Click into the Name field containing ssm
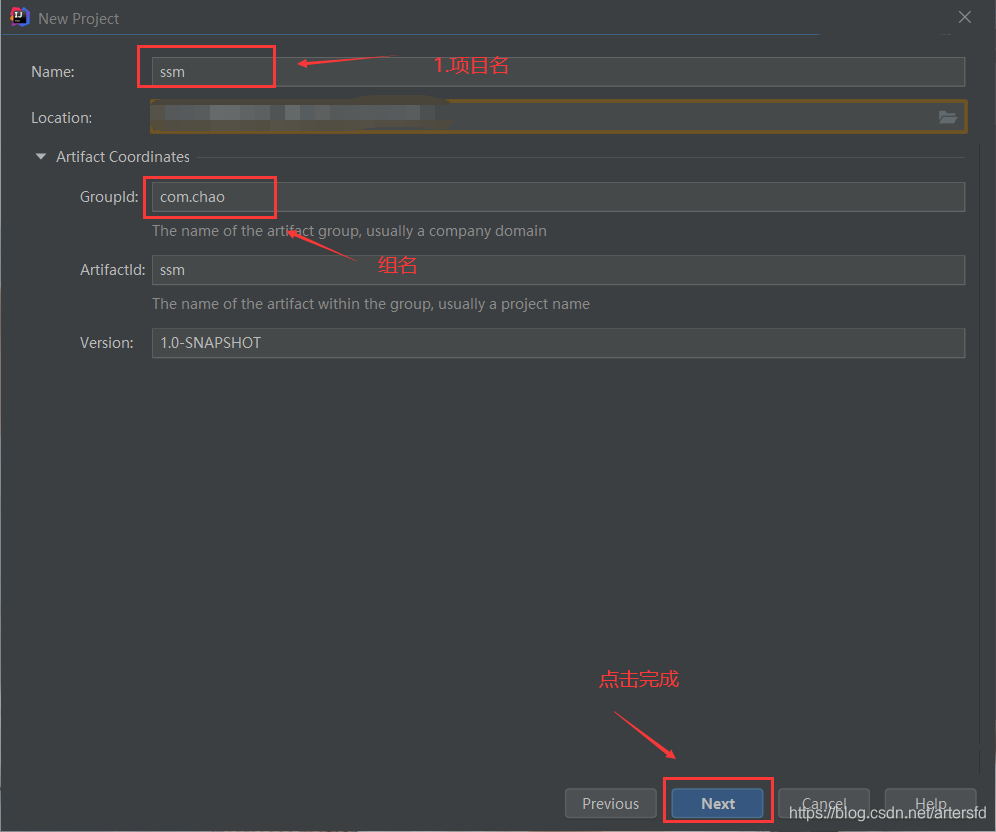996x832 pixels. [x=558, y=72]
